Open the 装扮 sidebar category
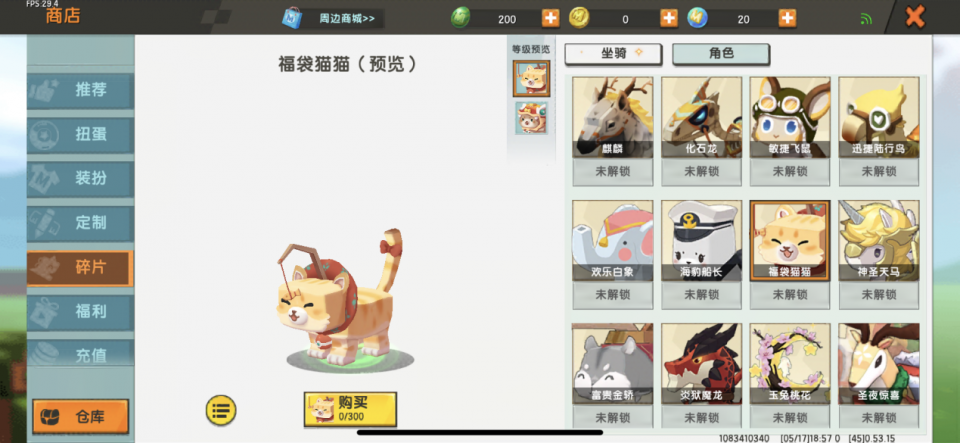Viewport: 960px width, 443px height. point(80,179)
